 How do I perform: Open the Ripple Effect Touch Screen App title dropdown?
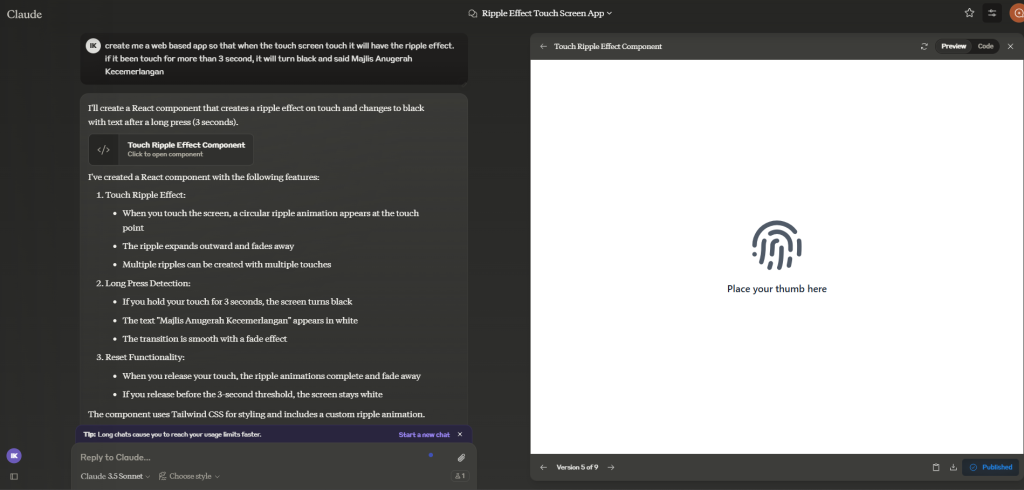pos(541,13)
